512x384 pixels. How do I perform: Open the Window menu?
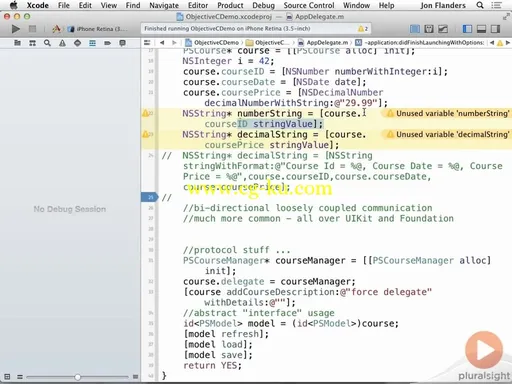point(356,5)
